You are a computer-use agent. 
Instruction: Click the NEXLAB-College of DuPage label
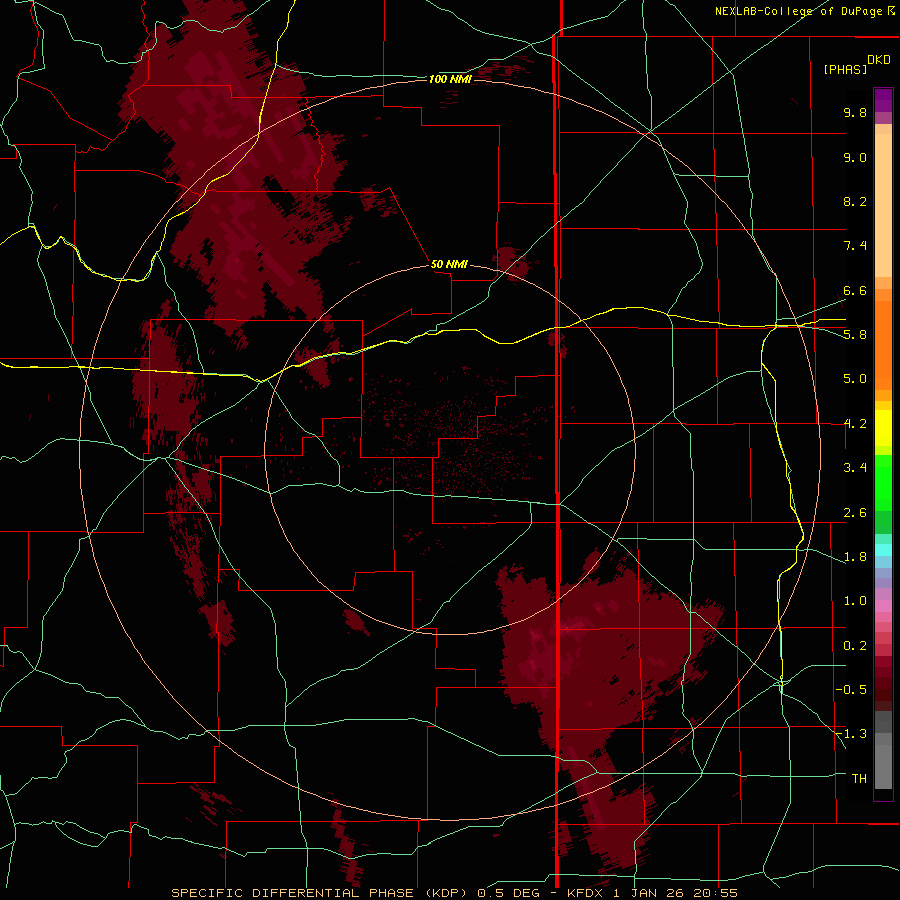click(798, 11)
